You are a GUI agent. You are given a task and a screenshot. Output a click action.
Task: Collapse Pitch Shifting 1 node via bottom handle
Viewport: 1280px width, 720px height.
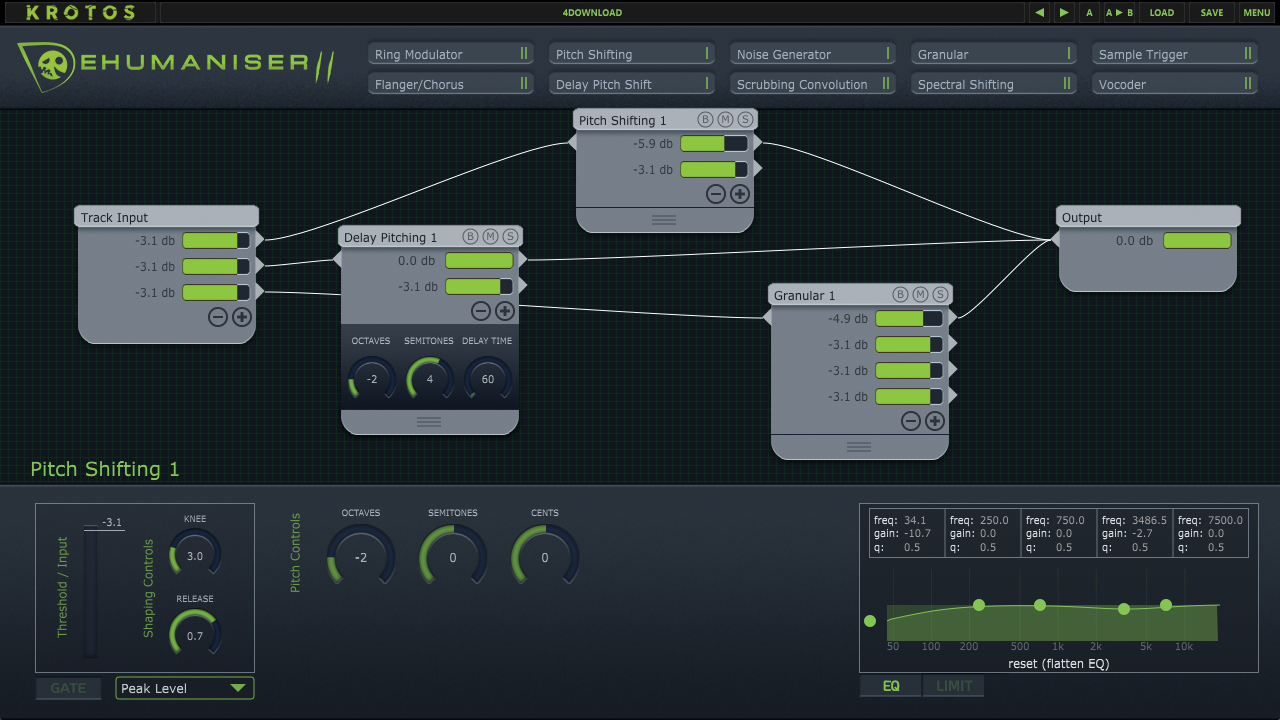click(664, 219)
